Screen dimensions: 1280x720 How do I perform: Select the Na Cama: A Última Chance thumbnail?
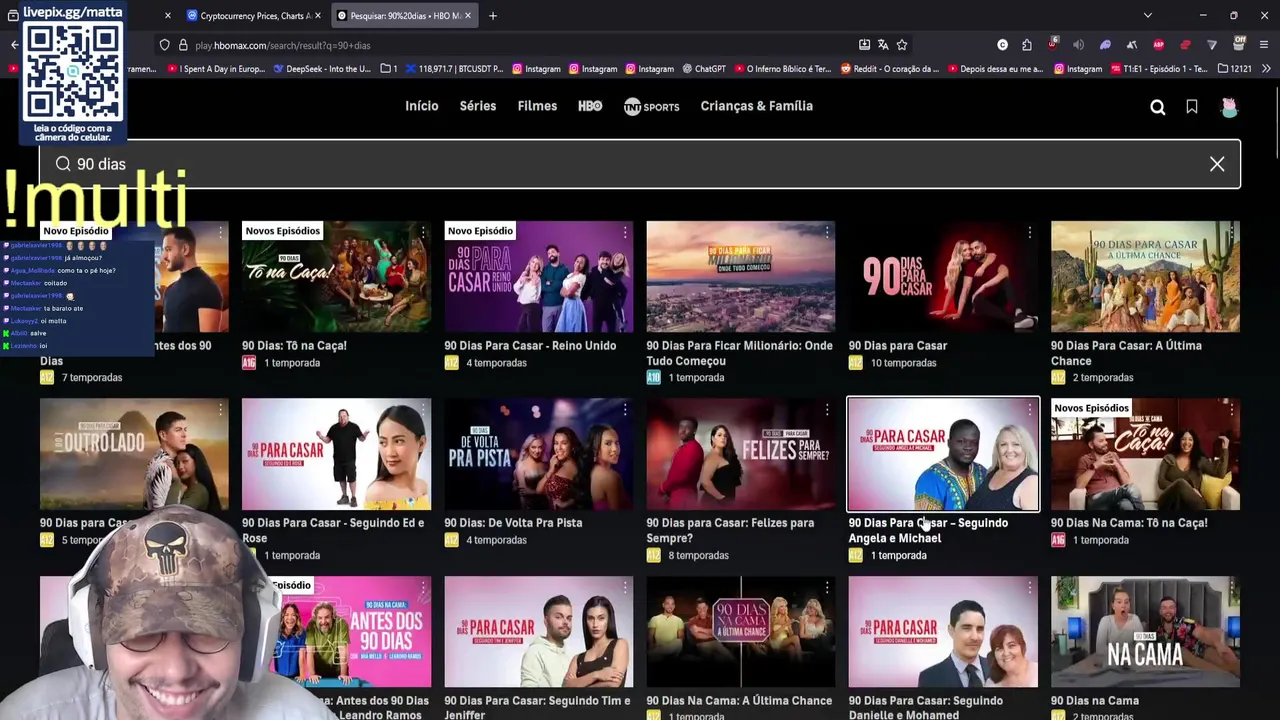(x=740, y=631)
